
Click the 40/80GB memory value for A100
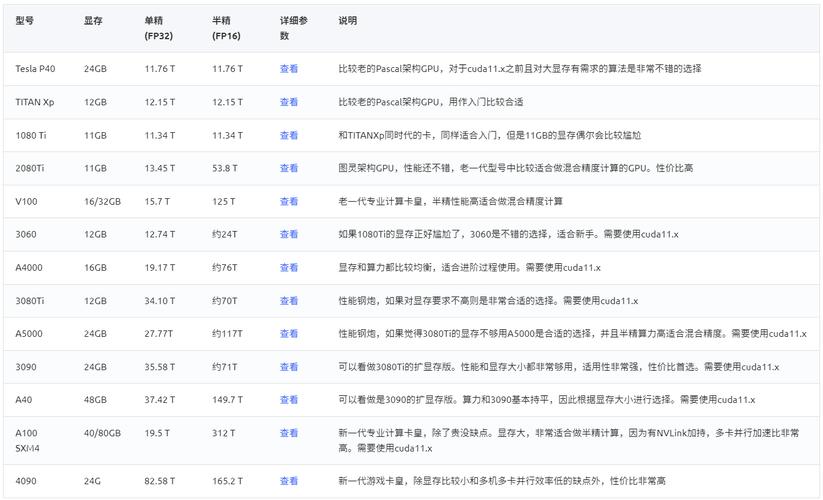102,433
